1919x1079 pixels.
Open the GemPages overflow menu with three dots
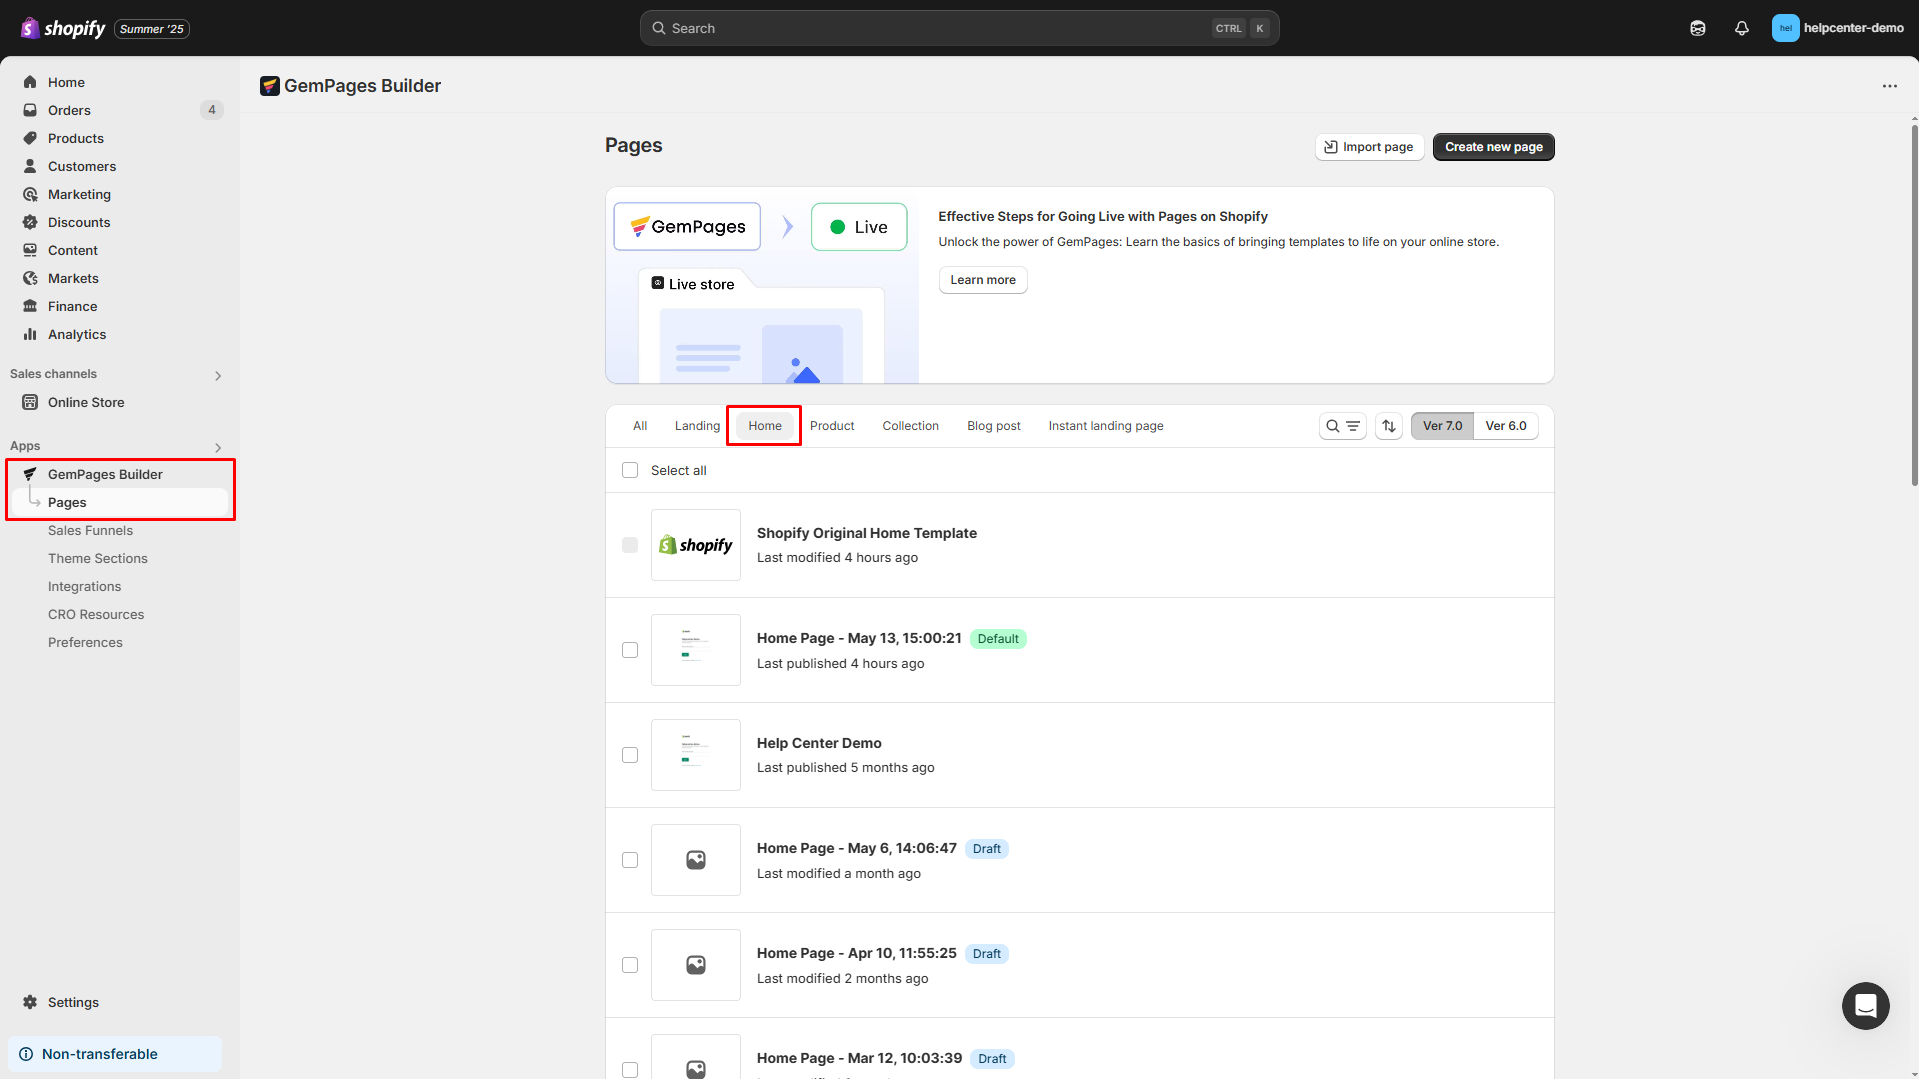click(x=1889, y=86)
